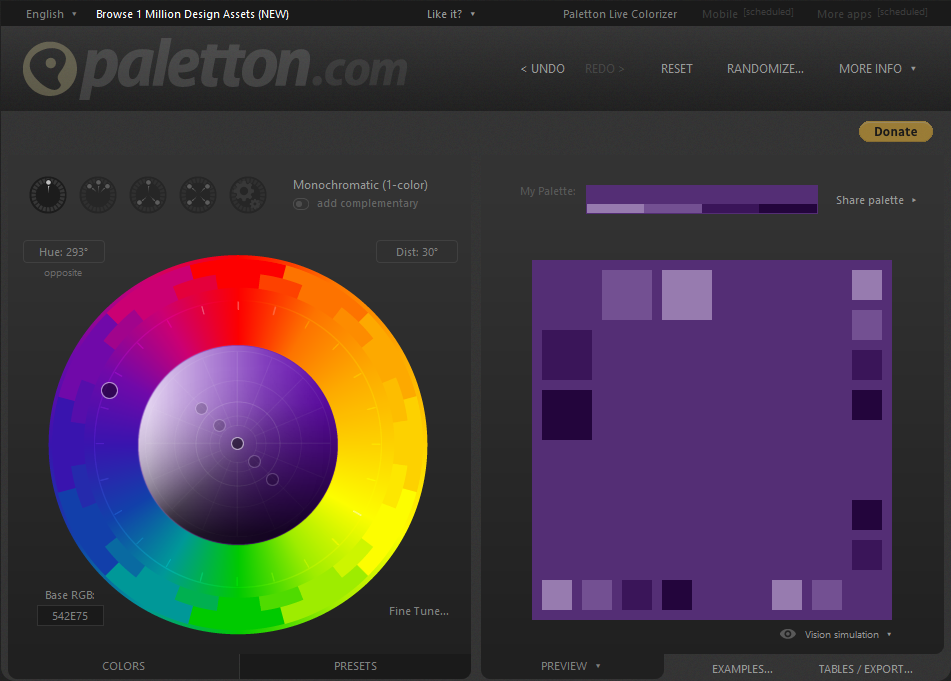Click UNDO in the header
This screenshot has height=681, width=951.
point(542,69)
